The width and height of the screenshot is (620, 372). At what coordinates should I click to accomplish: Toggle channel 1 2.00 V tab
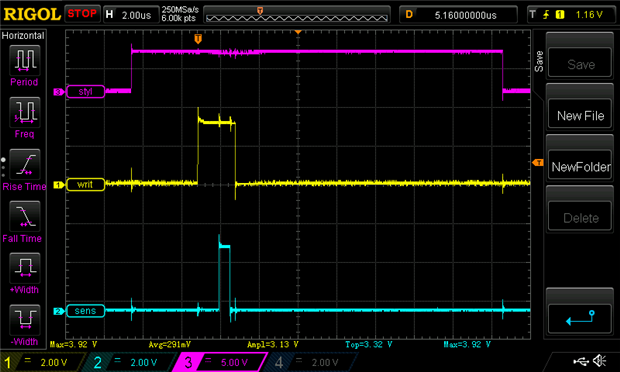[43, 362]
